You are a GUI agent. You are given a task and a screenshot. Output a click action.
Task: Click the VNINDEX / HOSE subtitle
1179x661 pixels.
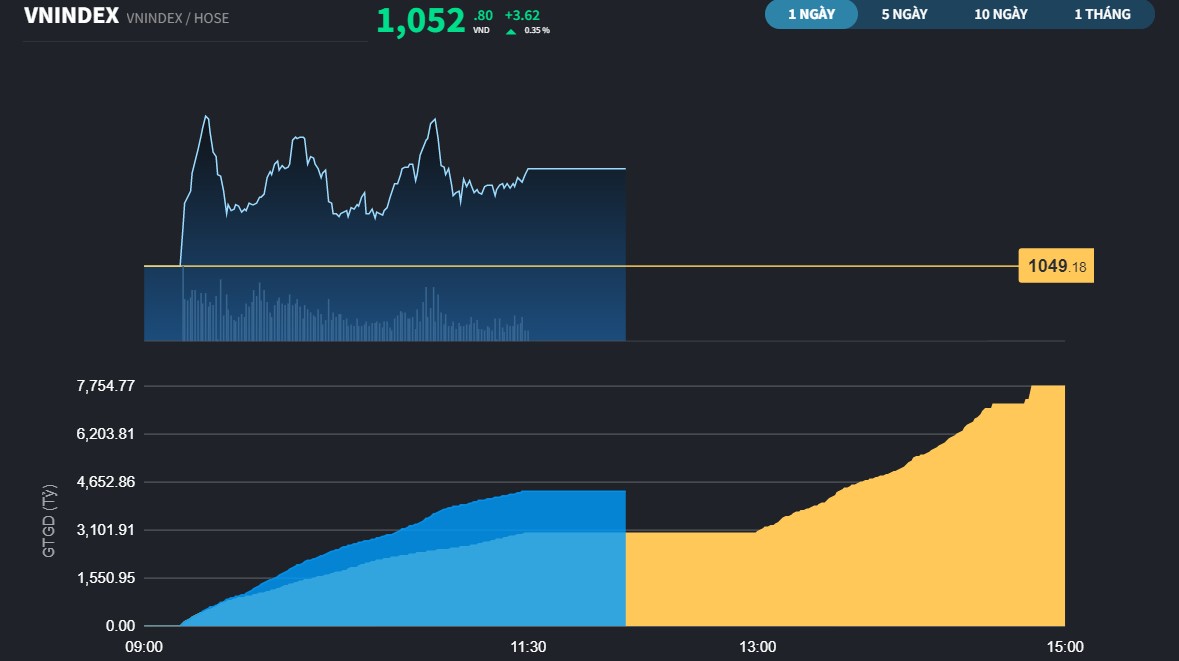coord(176,17)
